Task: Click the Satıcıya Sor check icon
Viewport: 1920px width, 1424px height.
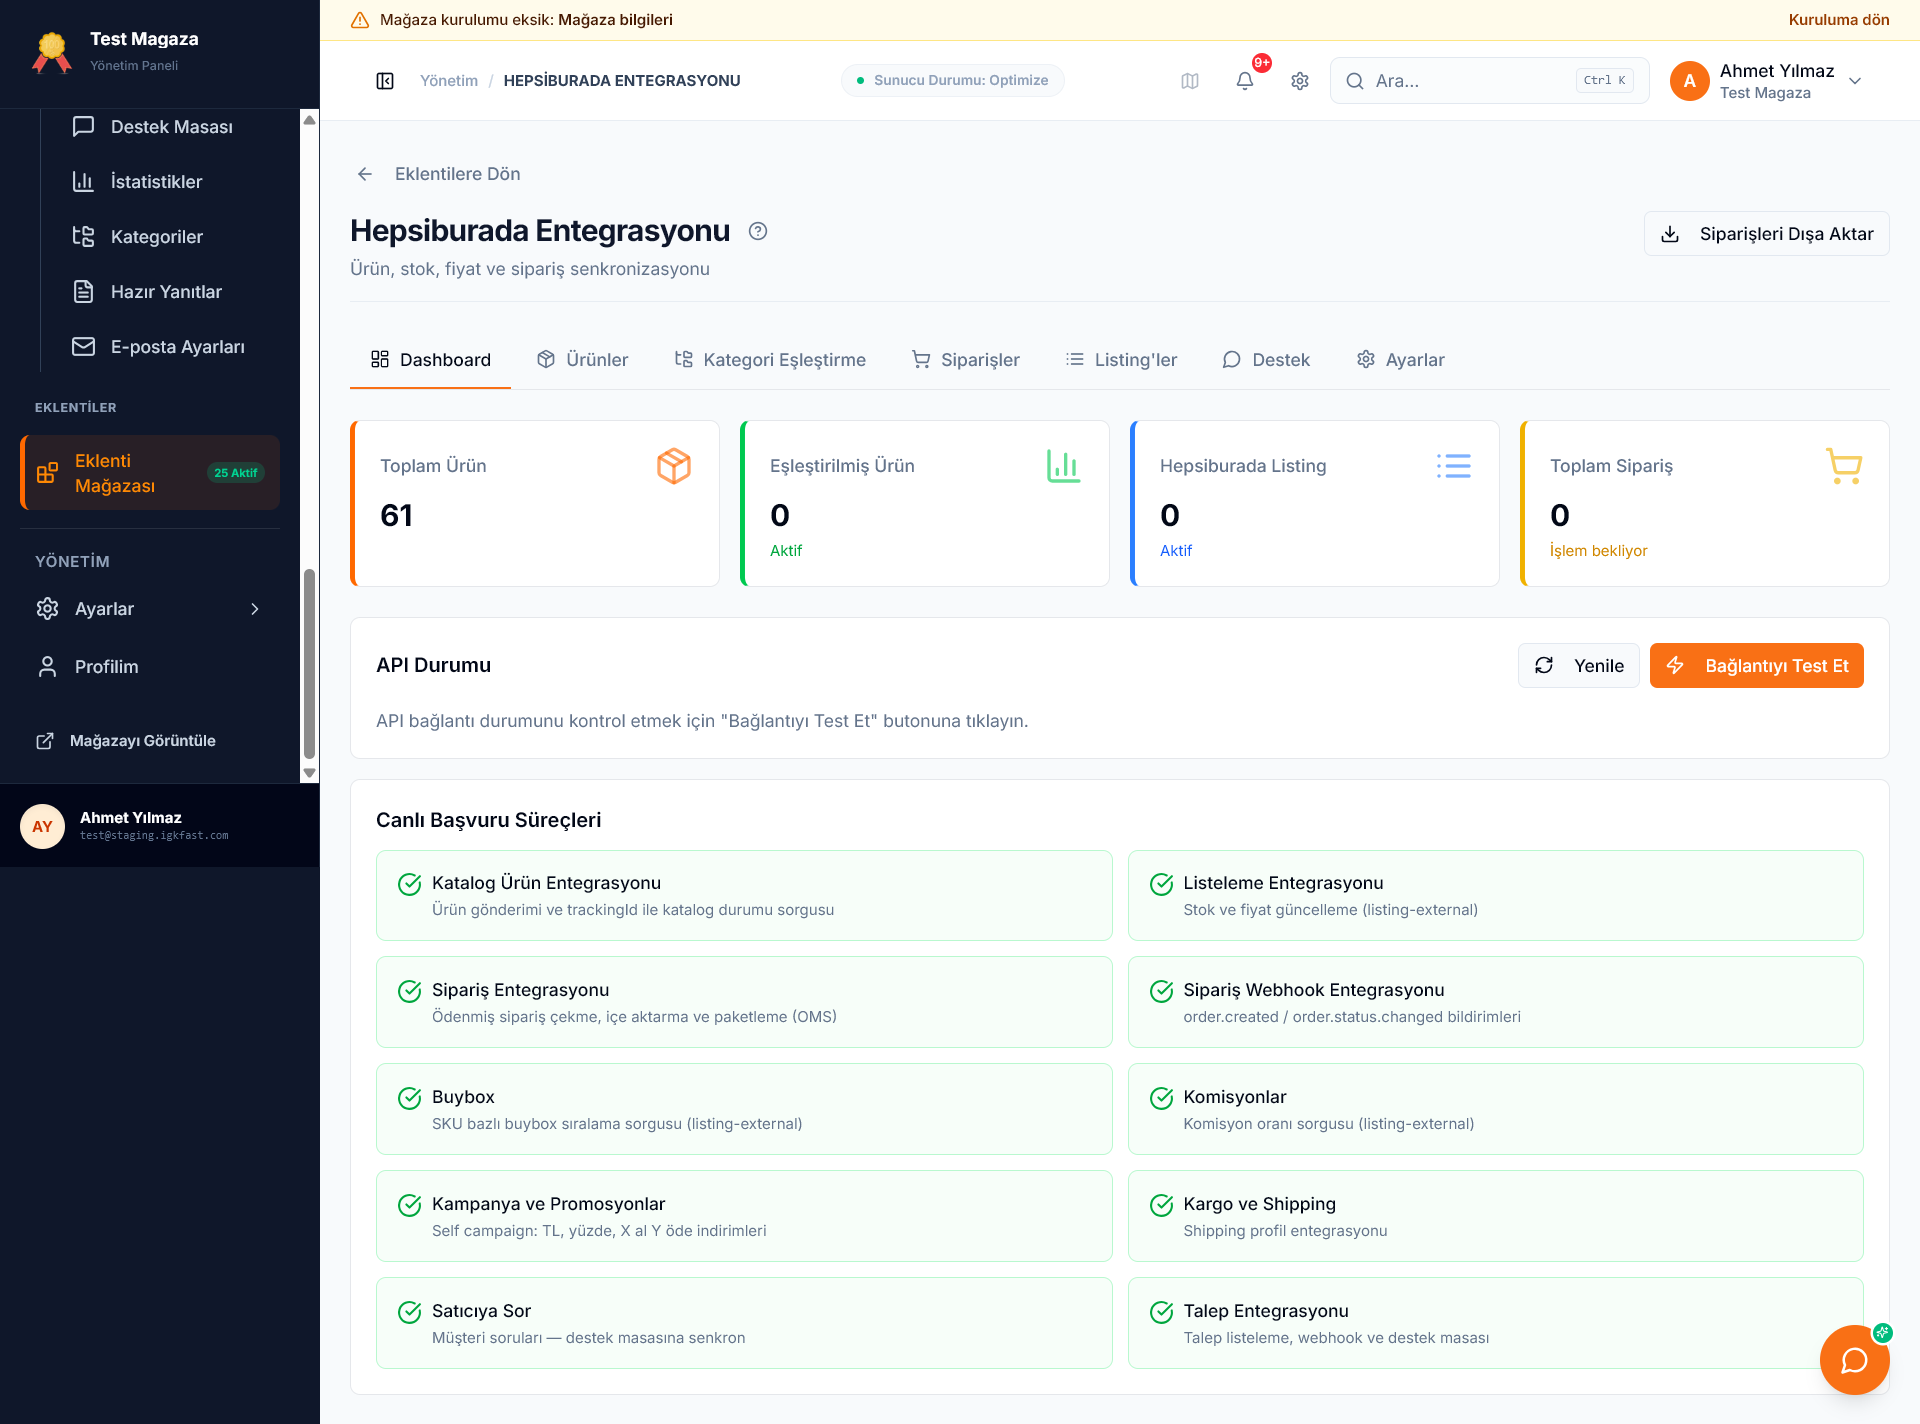Action: (410, 1312)
